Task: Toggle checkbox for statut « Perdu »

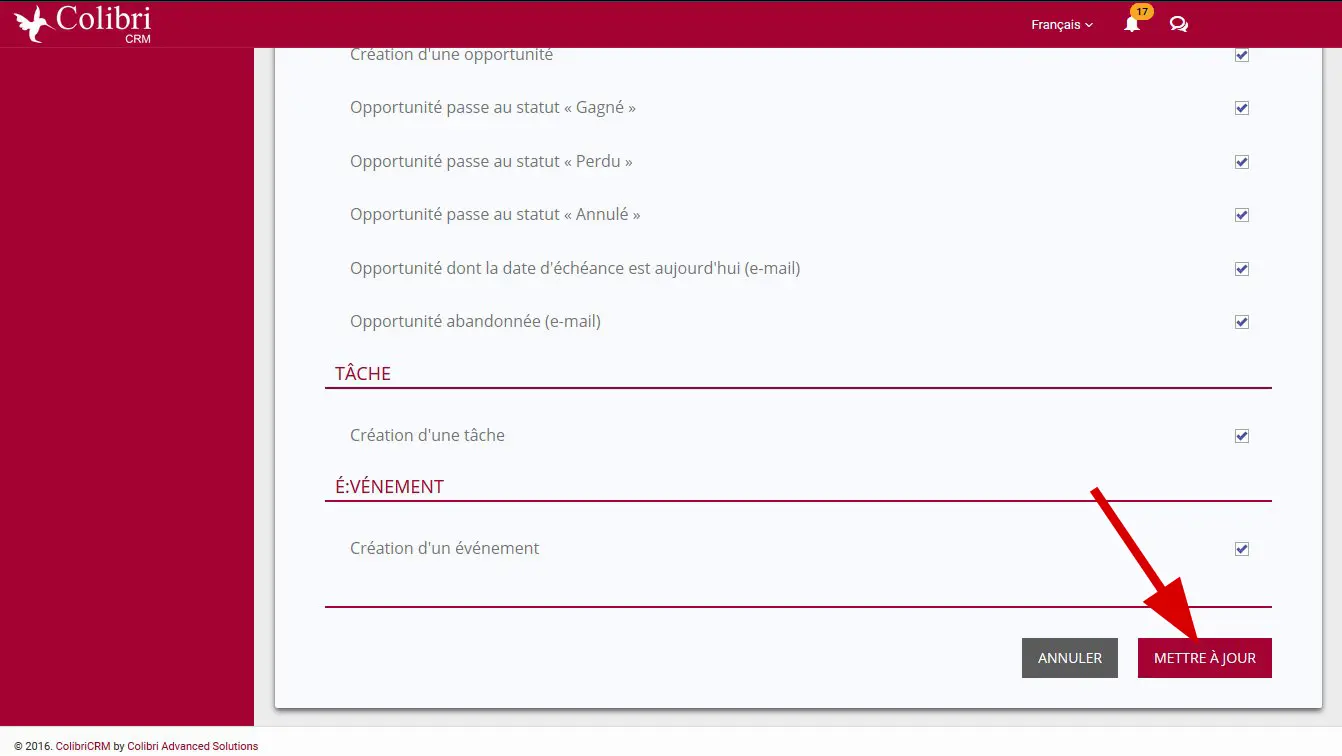Action: (1242, 162)
